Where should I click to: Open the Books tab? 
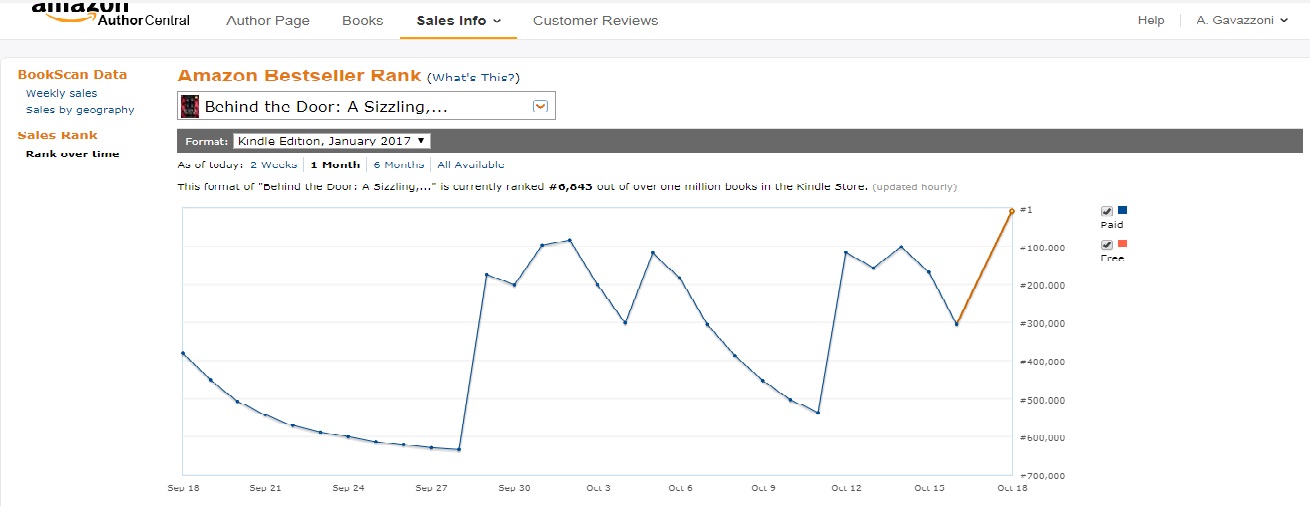[x=362, y=20]
